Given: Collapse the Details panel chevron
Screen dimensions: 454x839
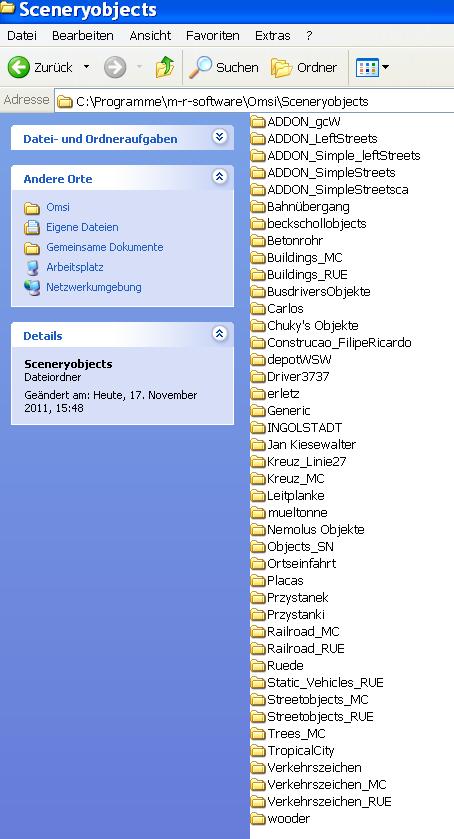Looking at the screenshot, I should coord(219,334).
